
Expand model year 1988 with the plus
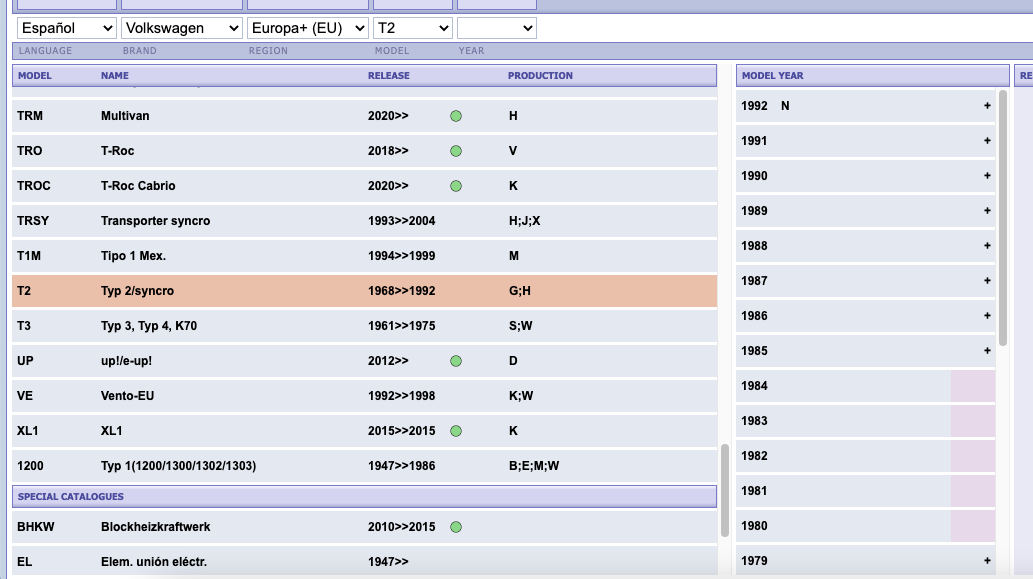[987, 246]
